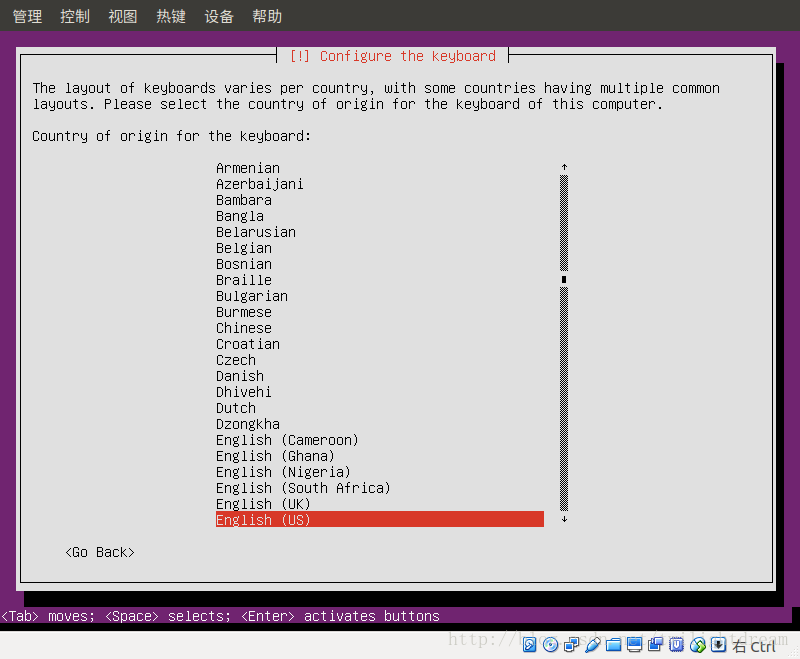Viewport: 800px width, 659px height.
Task: Click the floppy drives status icon
Action: pos(572,644)
